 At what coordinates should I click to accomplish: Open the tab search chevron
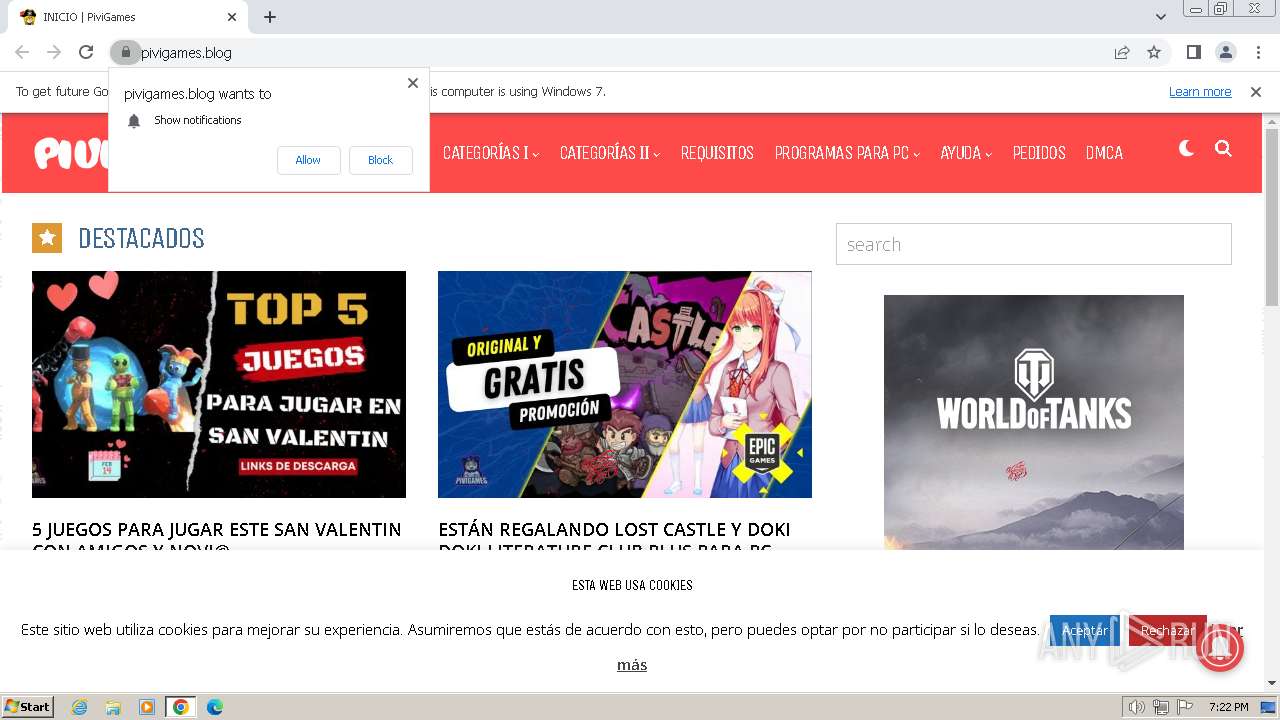[x=1161, y=17]
